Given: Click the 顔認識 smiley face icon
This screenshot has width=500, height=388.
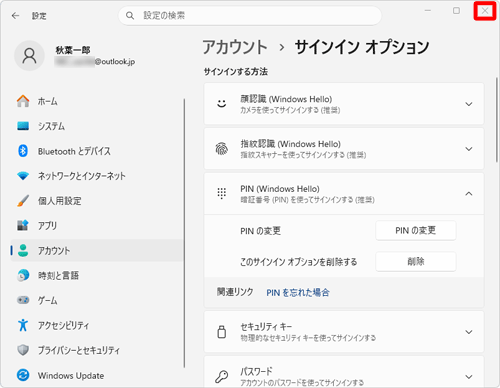Looking at the screenshot, I should point(222,104).
